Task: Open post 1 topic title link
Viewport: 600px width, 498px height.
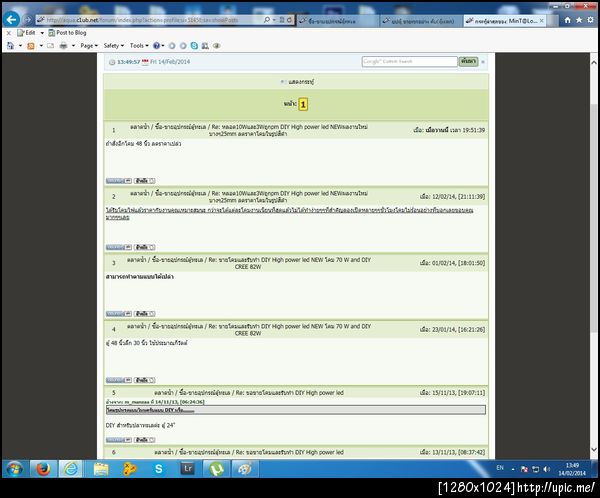Action: (x=248, y=130)
